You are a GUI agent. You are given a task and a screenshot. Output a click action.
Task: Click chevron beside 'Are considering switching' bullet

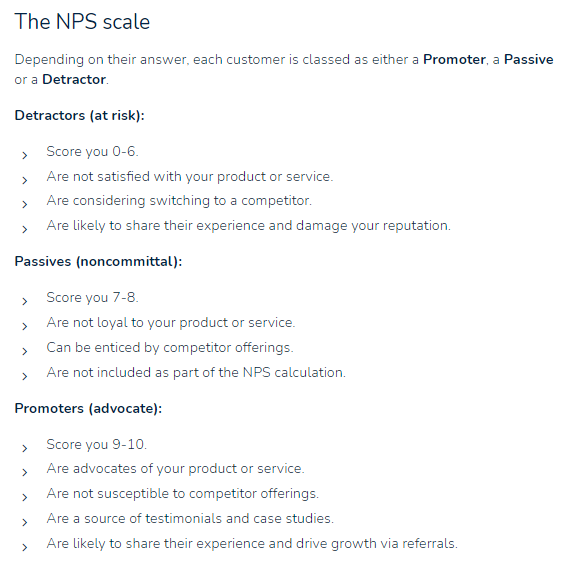coord(25,204)
